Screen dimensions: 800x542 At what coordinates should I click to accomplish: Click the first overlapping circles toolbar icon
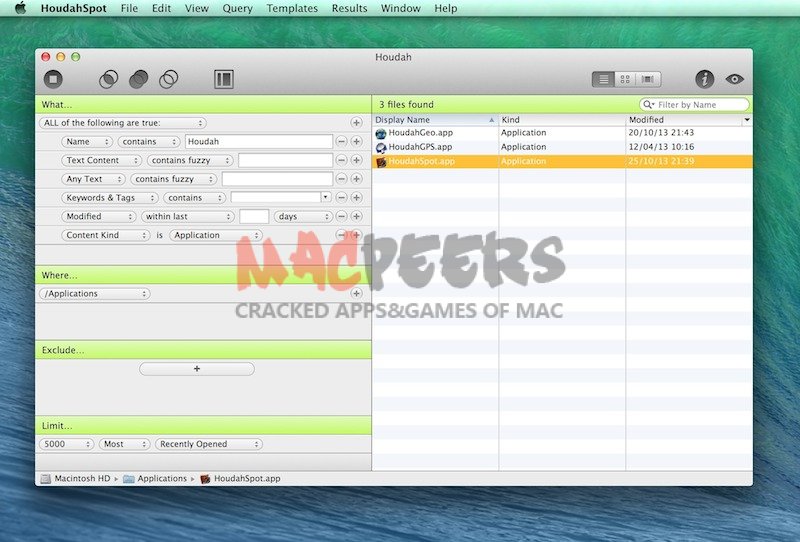[x=108, y=79]
